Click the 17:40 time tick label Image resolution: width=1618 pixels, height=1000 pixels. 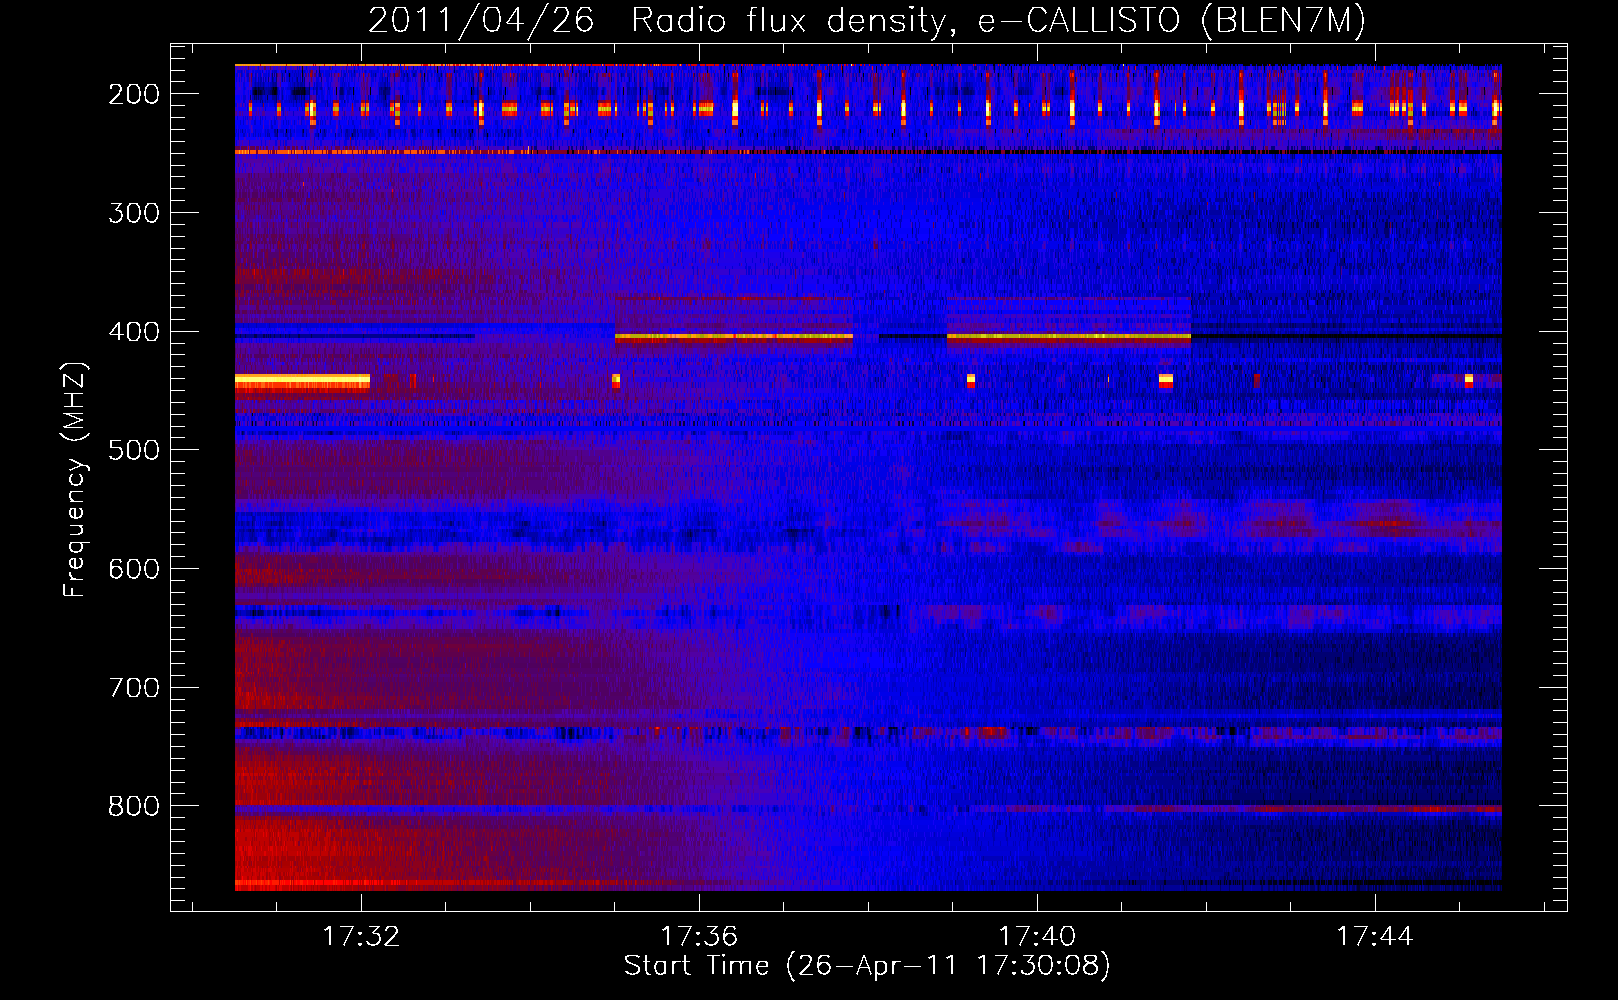(x=1037, y=936)
